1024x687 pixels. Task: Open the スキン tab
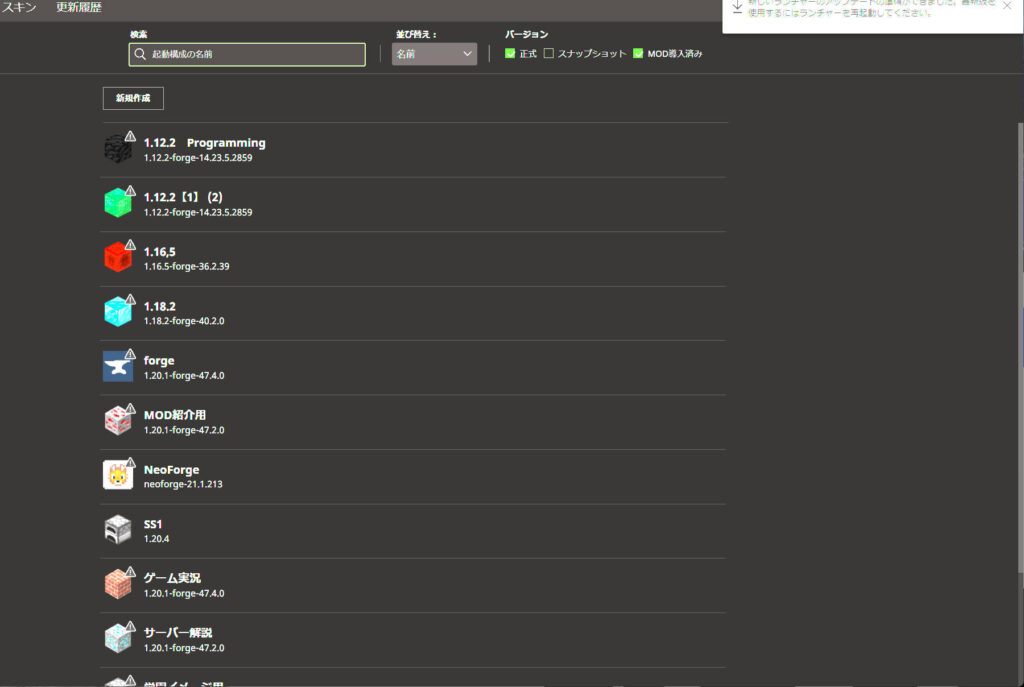click(x=19, y=7)
